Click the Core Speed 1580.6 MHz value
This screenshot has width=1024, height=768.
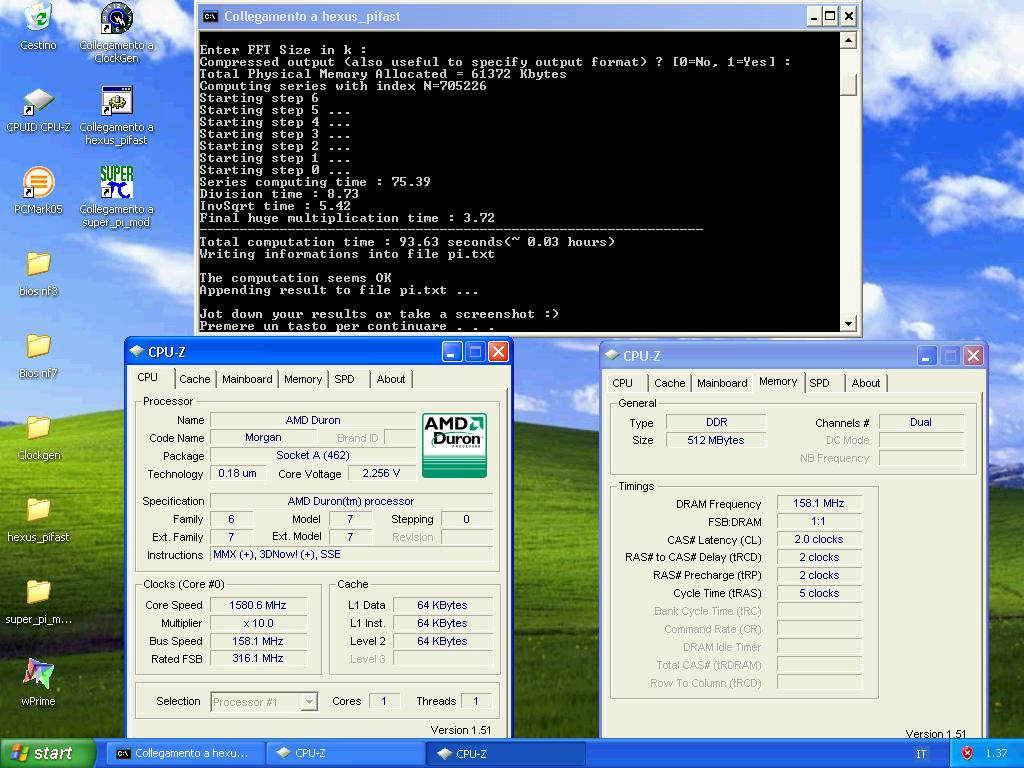(258, 605)
